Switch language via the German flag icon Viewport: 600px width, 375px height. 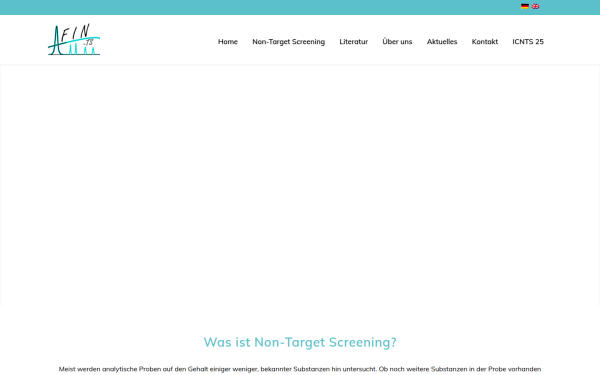click(x=525, y=6)
